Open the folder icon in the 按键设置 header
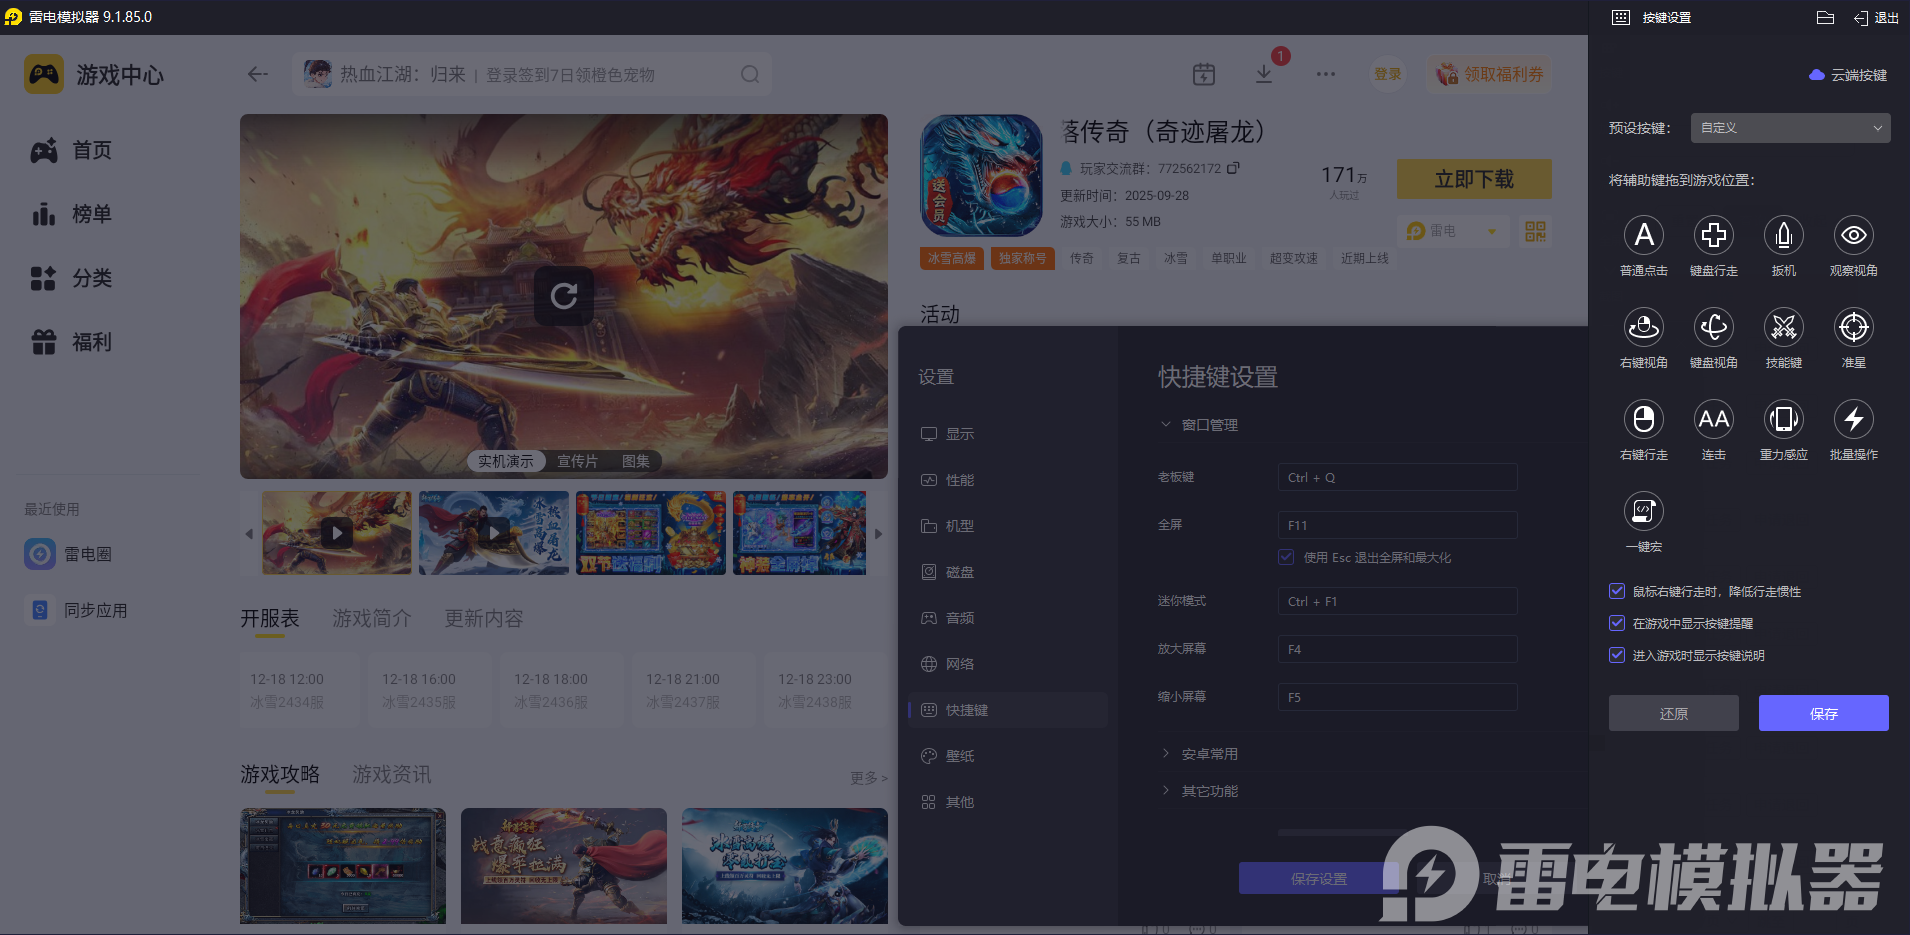Viewport: 1910px width, 935px height. tap(1825, 18)
